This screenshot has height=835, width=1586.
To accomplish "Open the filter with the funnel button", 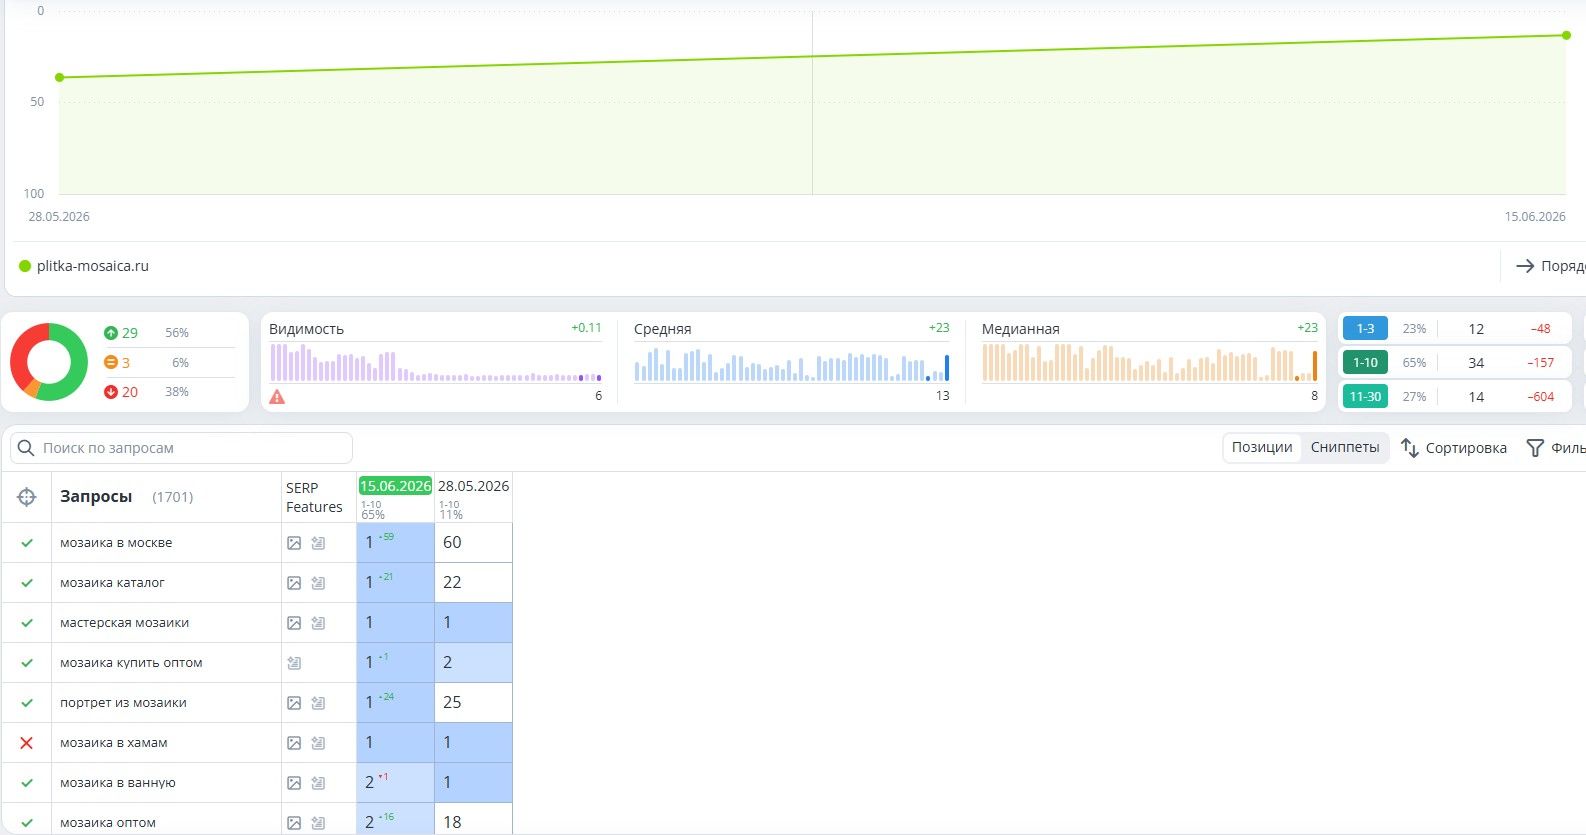I will 1555,448.
